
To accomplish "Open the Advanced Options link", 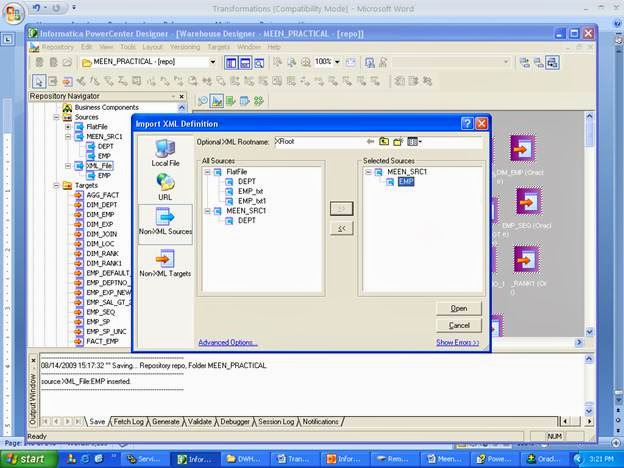I will coord(227,342).
